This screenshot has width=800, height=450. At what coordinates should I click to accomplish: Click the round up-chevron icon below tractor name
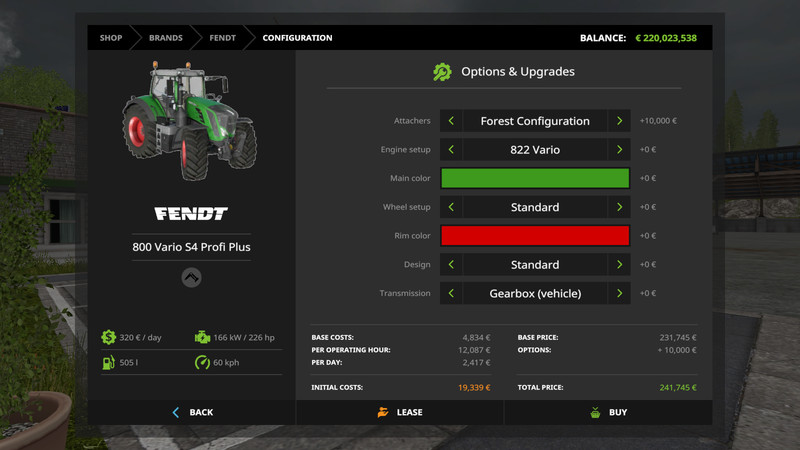coord(191,278)
